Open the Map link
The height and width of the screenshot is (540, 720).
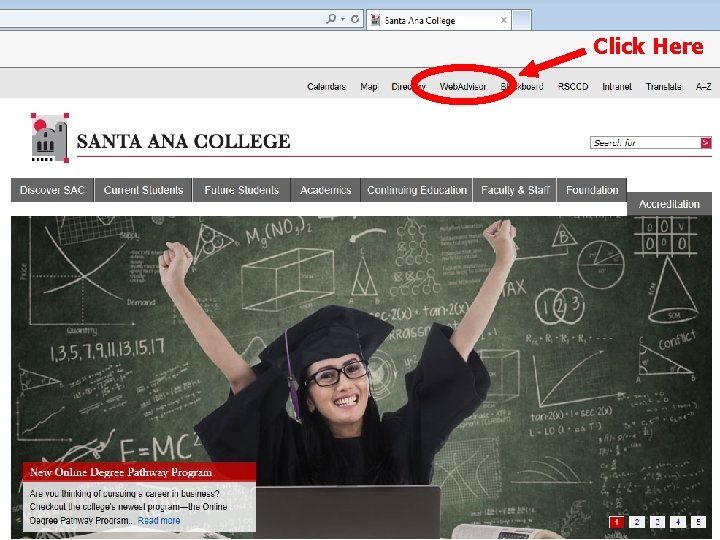tap(369, 86)
